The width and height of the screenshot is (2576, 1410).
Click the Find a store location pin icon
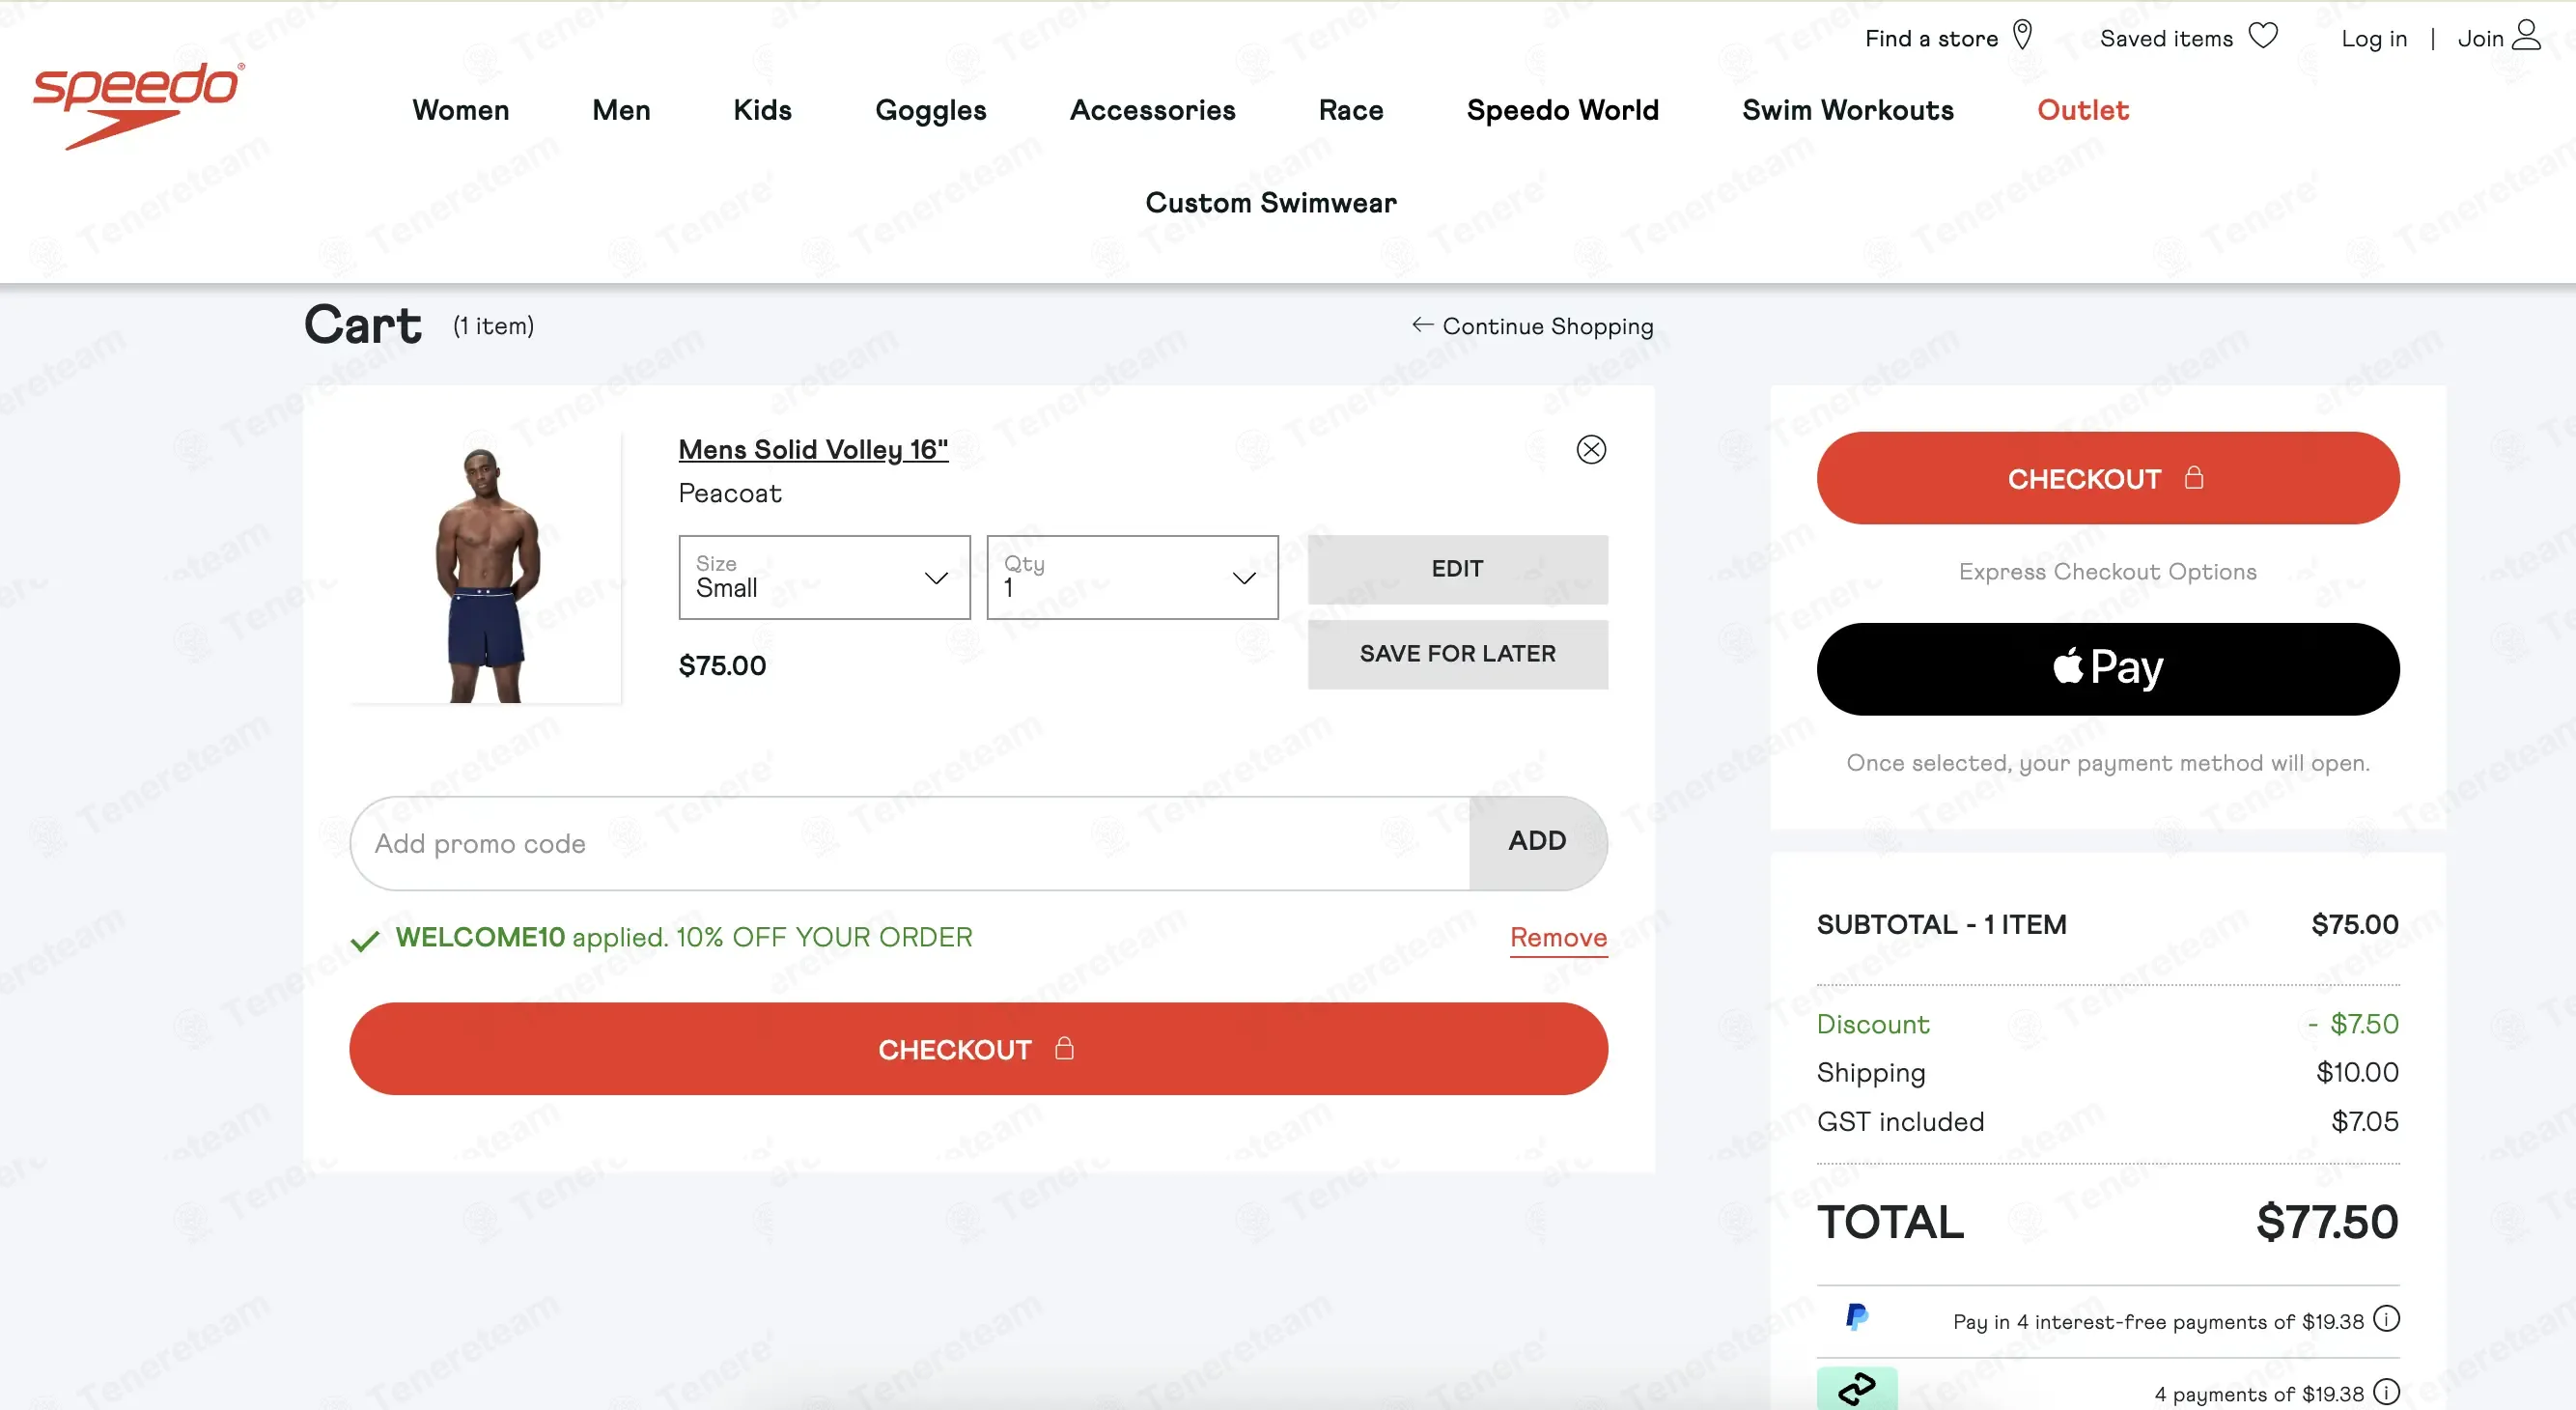(2022, 36)
